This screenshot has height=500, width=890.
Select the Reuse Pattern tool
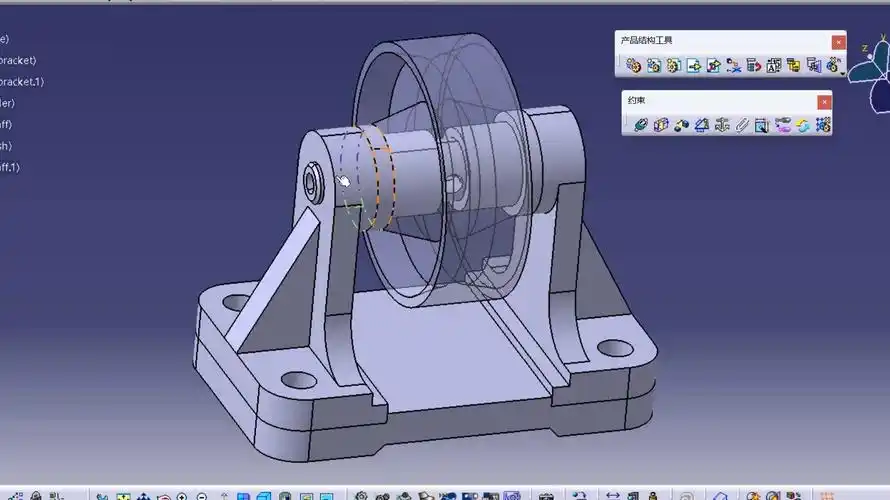coord(823,125)
